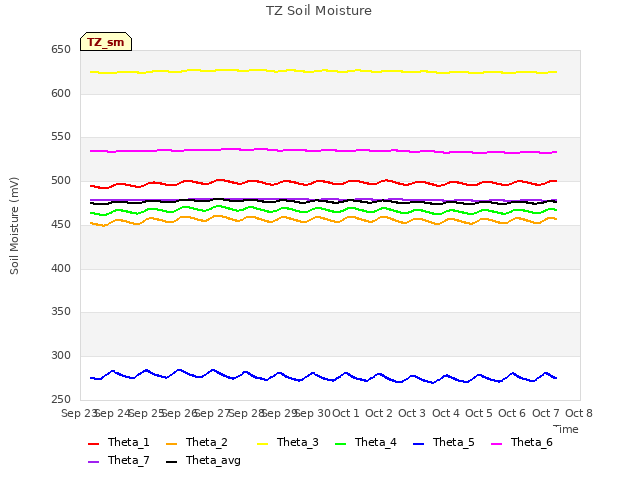The width and height of the screenshot is (640, 480).
Task: Toggle Theta_6 legend entry
Action: (522, 442)
